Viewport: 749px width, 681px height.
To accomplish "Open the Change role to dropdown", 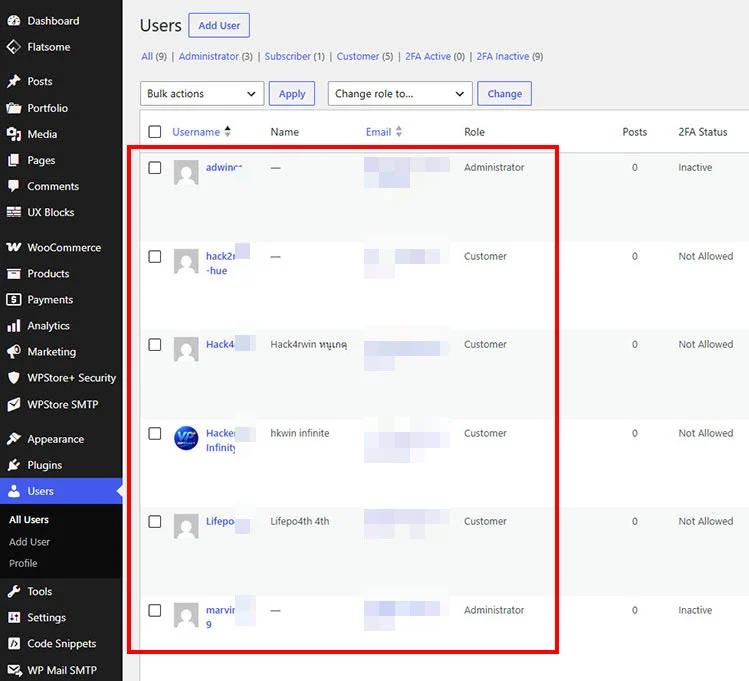I will coord(400,94).
